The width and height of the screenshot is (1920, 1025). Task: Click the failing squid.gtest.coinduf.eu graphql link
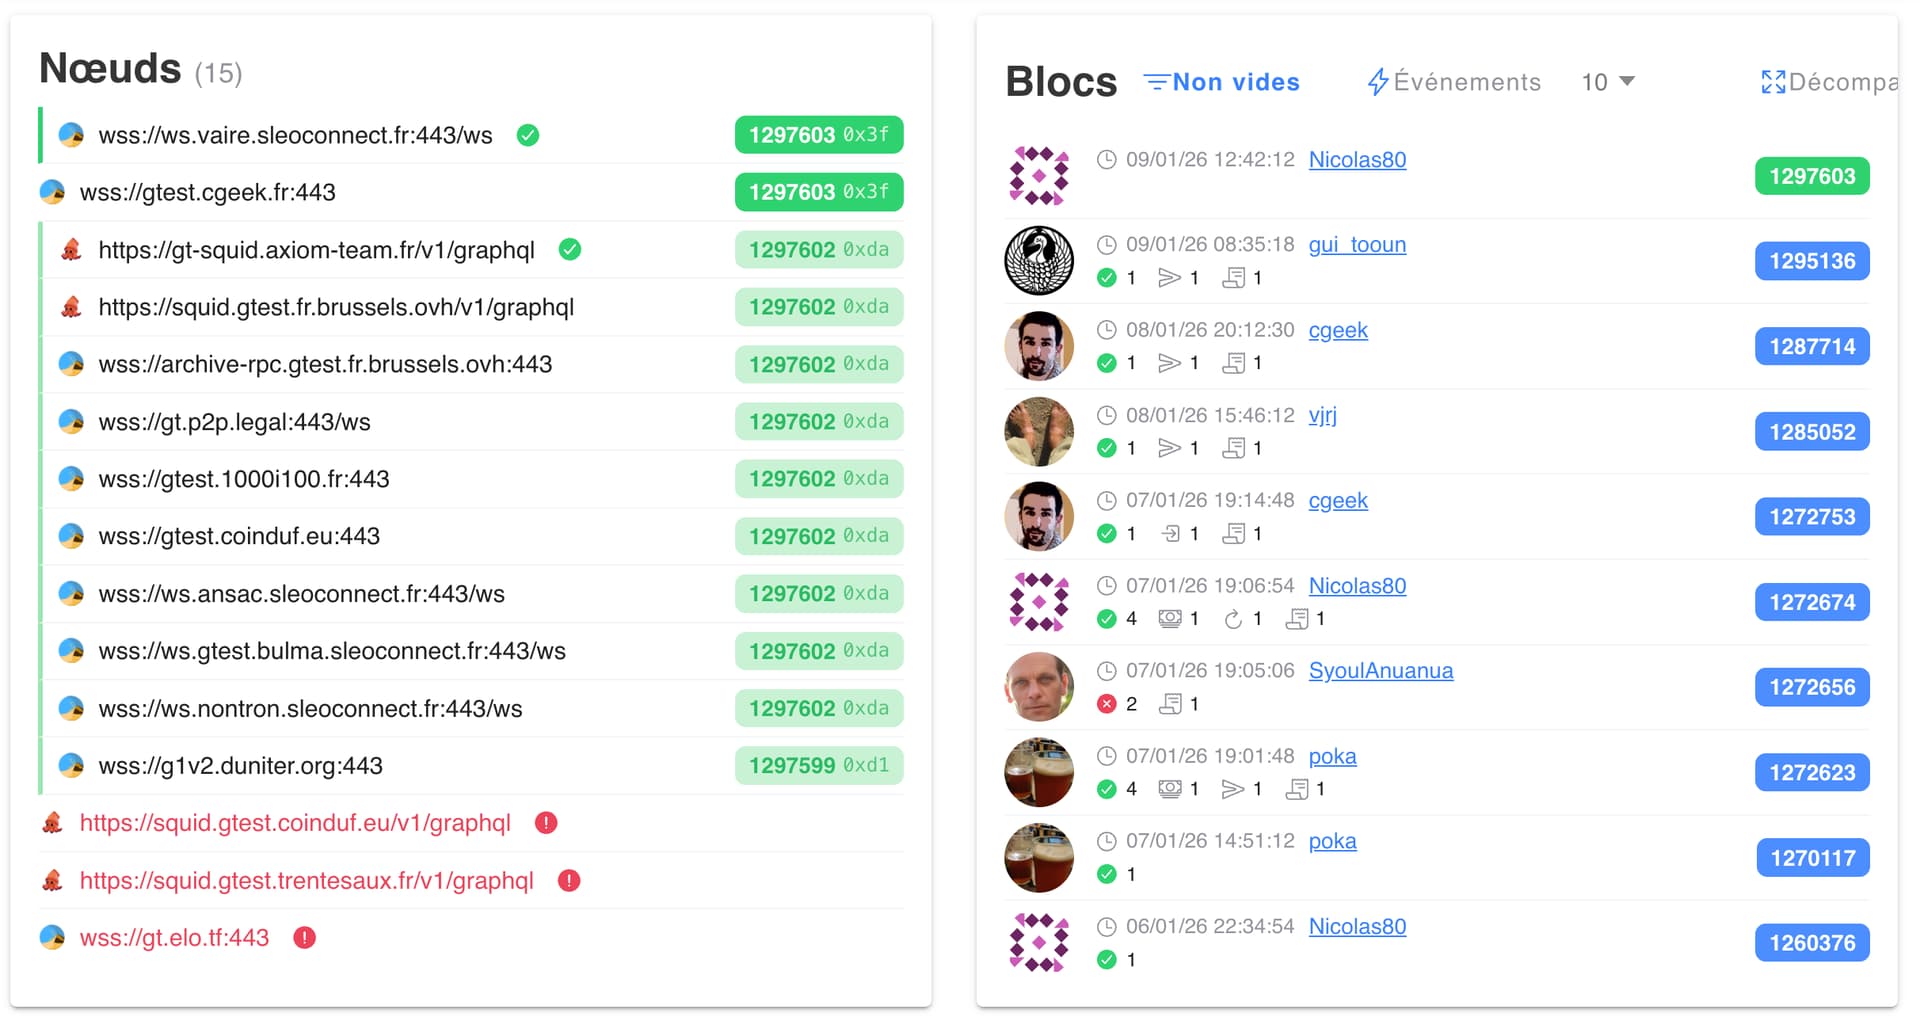pyautogui.click(x=295, y=823)
